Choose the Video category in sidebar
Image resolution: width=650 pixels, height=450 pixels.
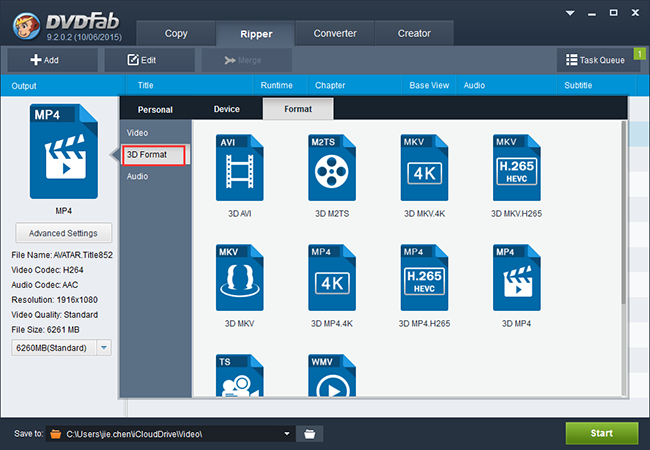155,133
